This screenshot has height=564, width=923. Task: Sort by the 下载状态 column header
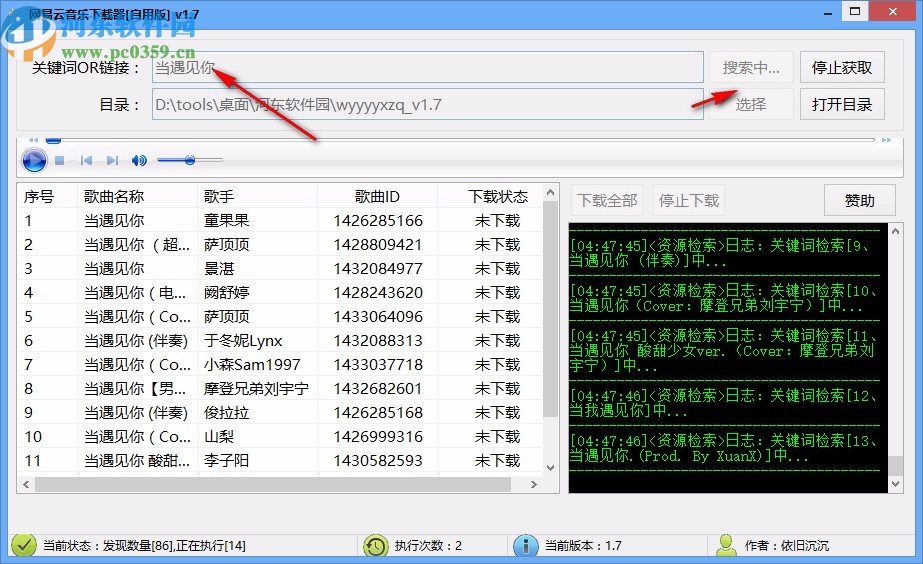click(x=490, y=196)
